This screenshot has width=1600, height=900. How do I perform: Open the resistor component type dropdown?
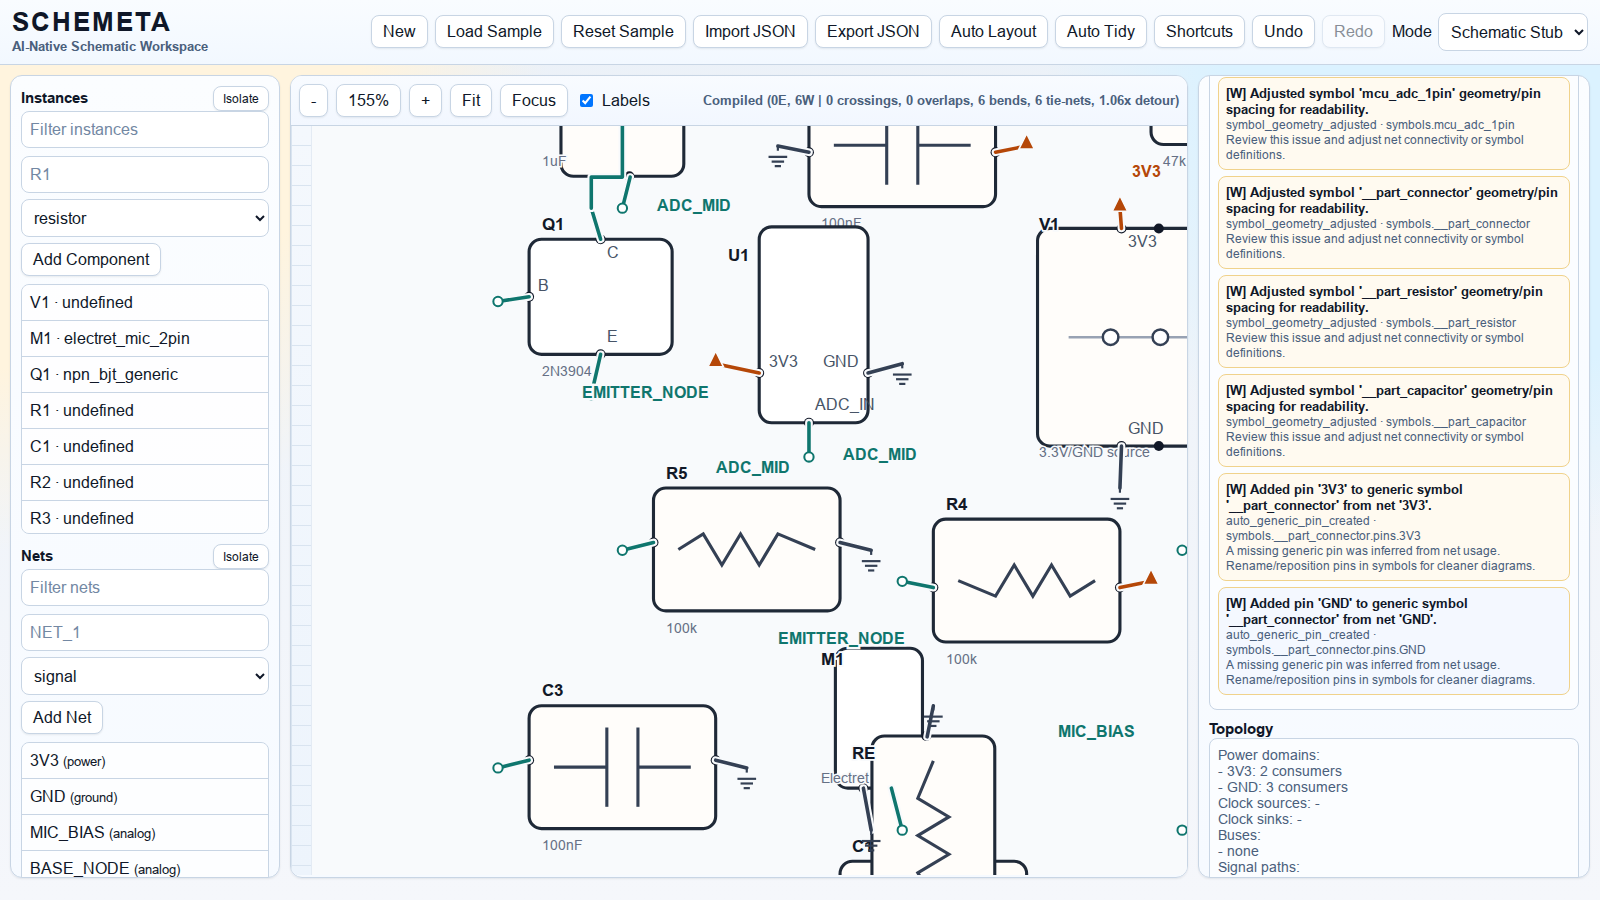pos(145,218)
